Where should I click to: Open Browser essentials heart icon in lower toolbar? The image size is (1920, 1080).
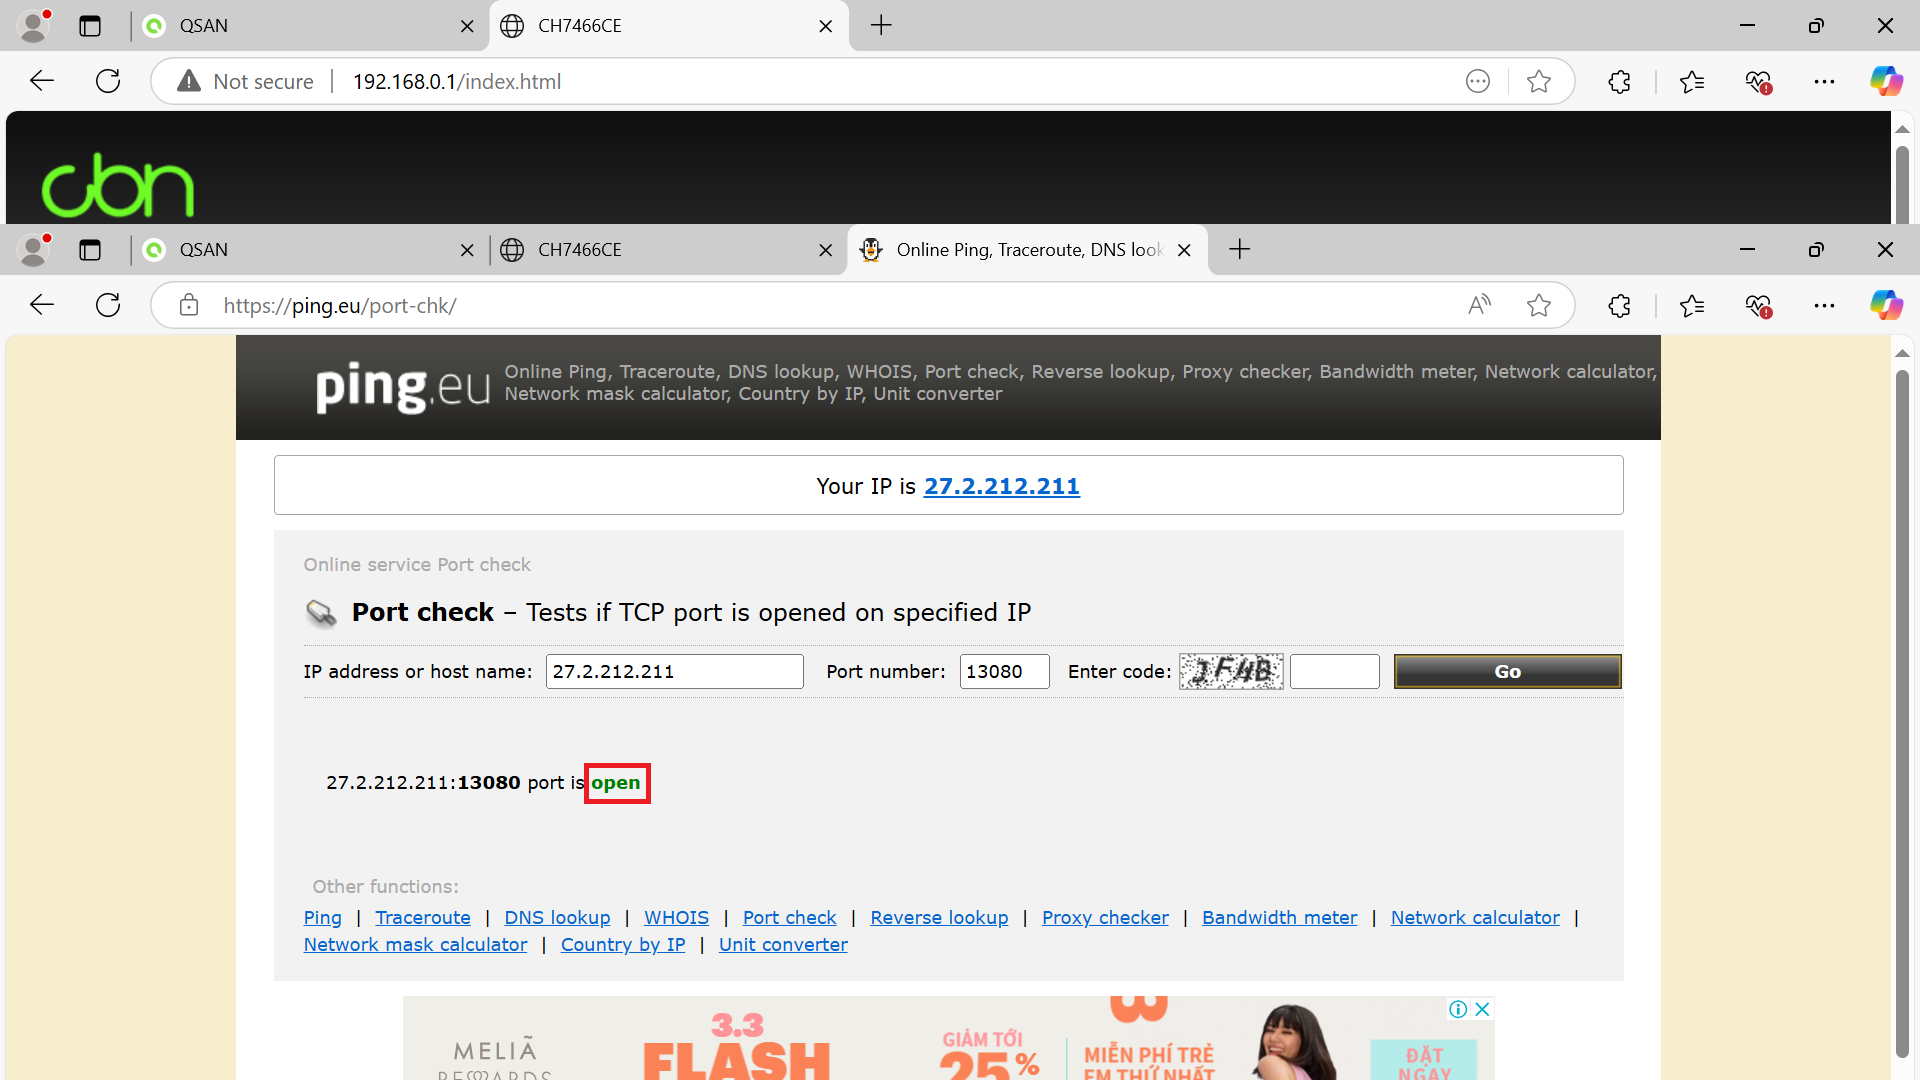click(1758, 305)
